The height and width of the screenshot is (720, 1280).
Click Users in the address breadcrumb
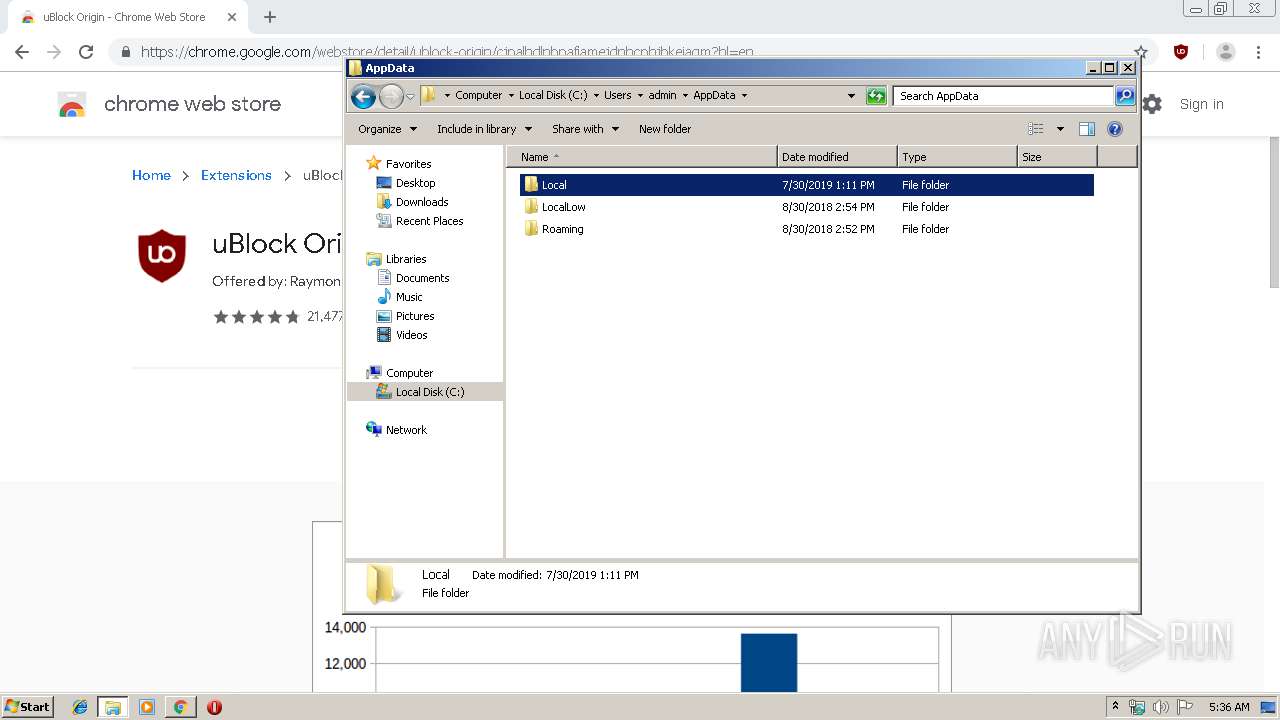point(618,96)
